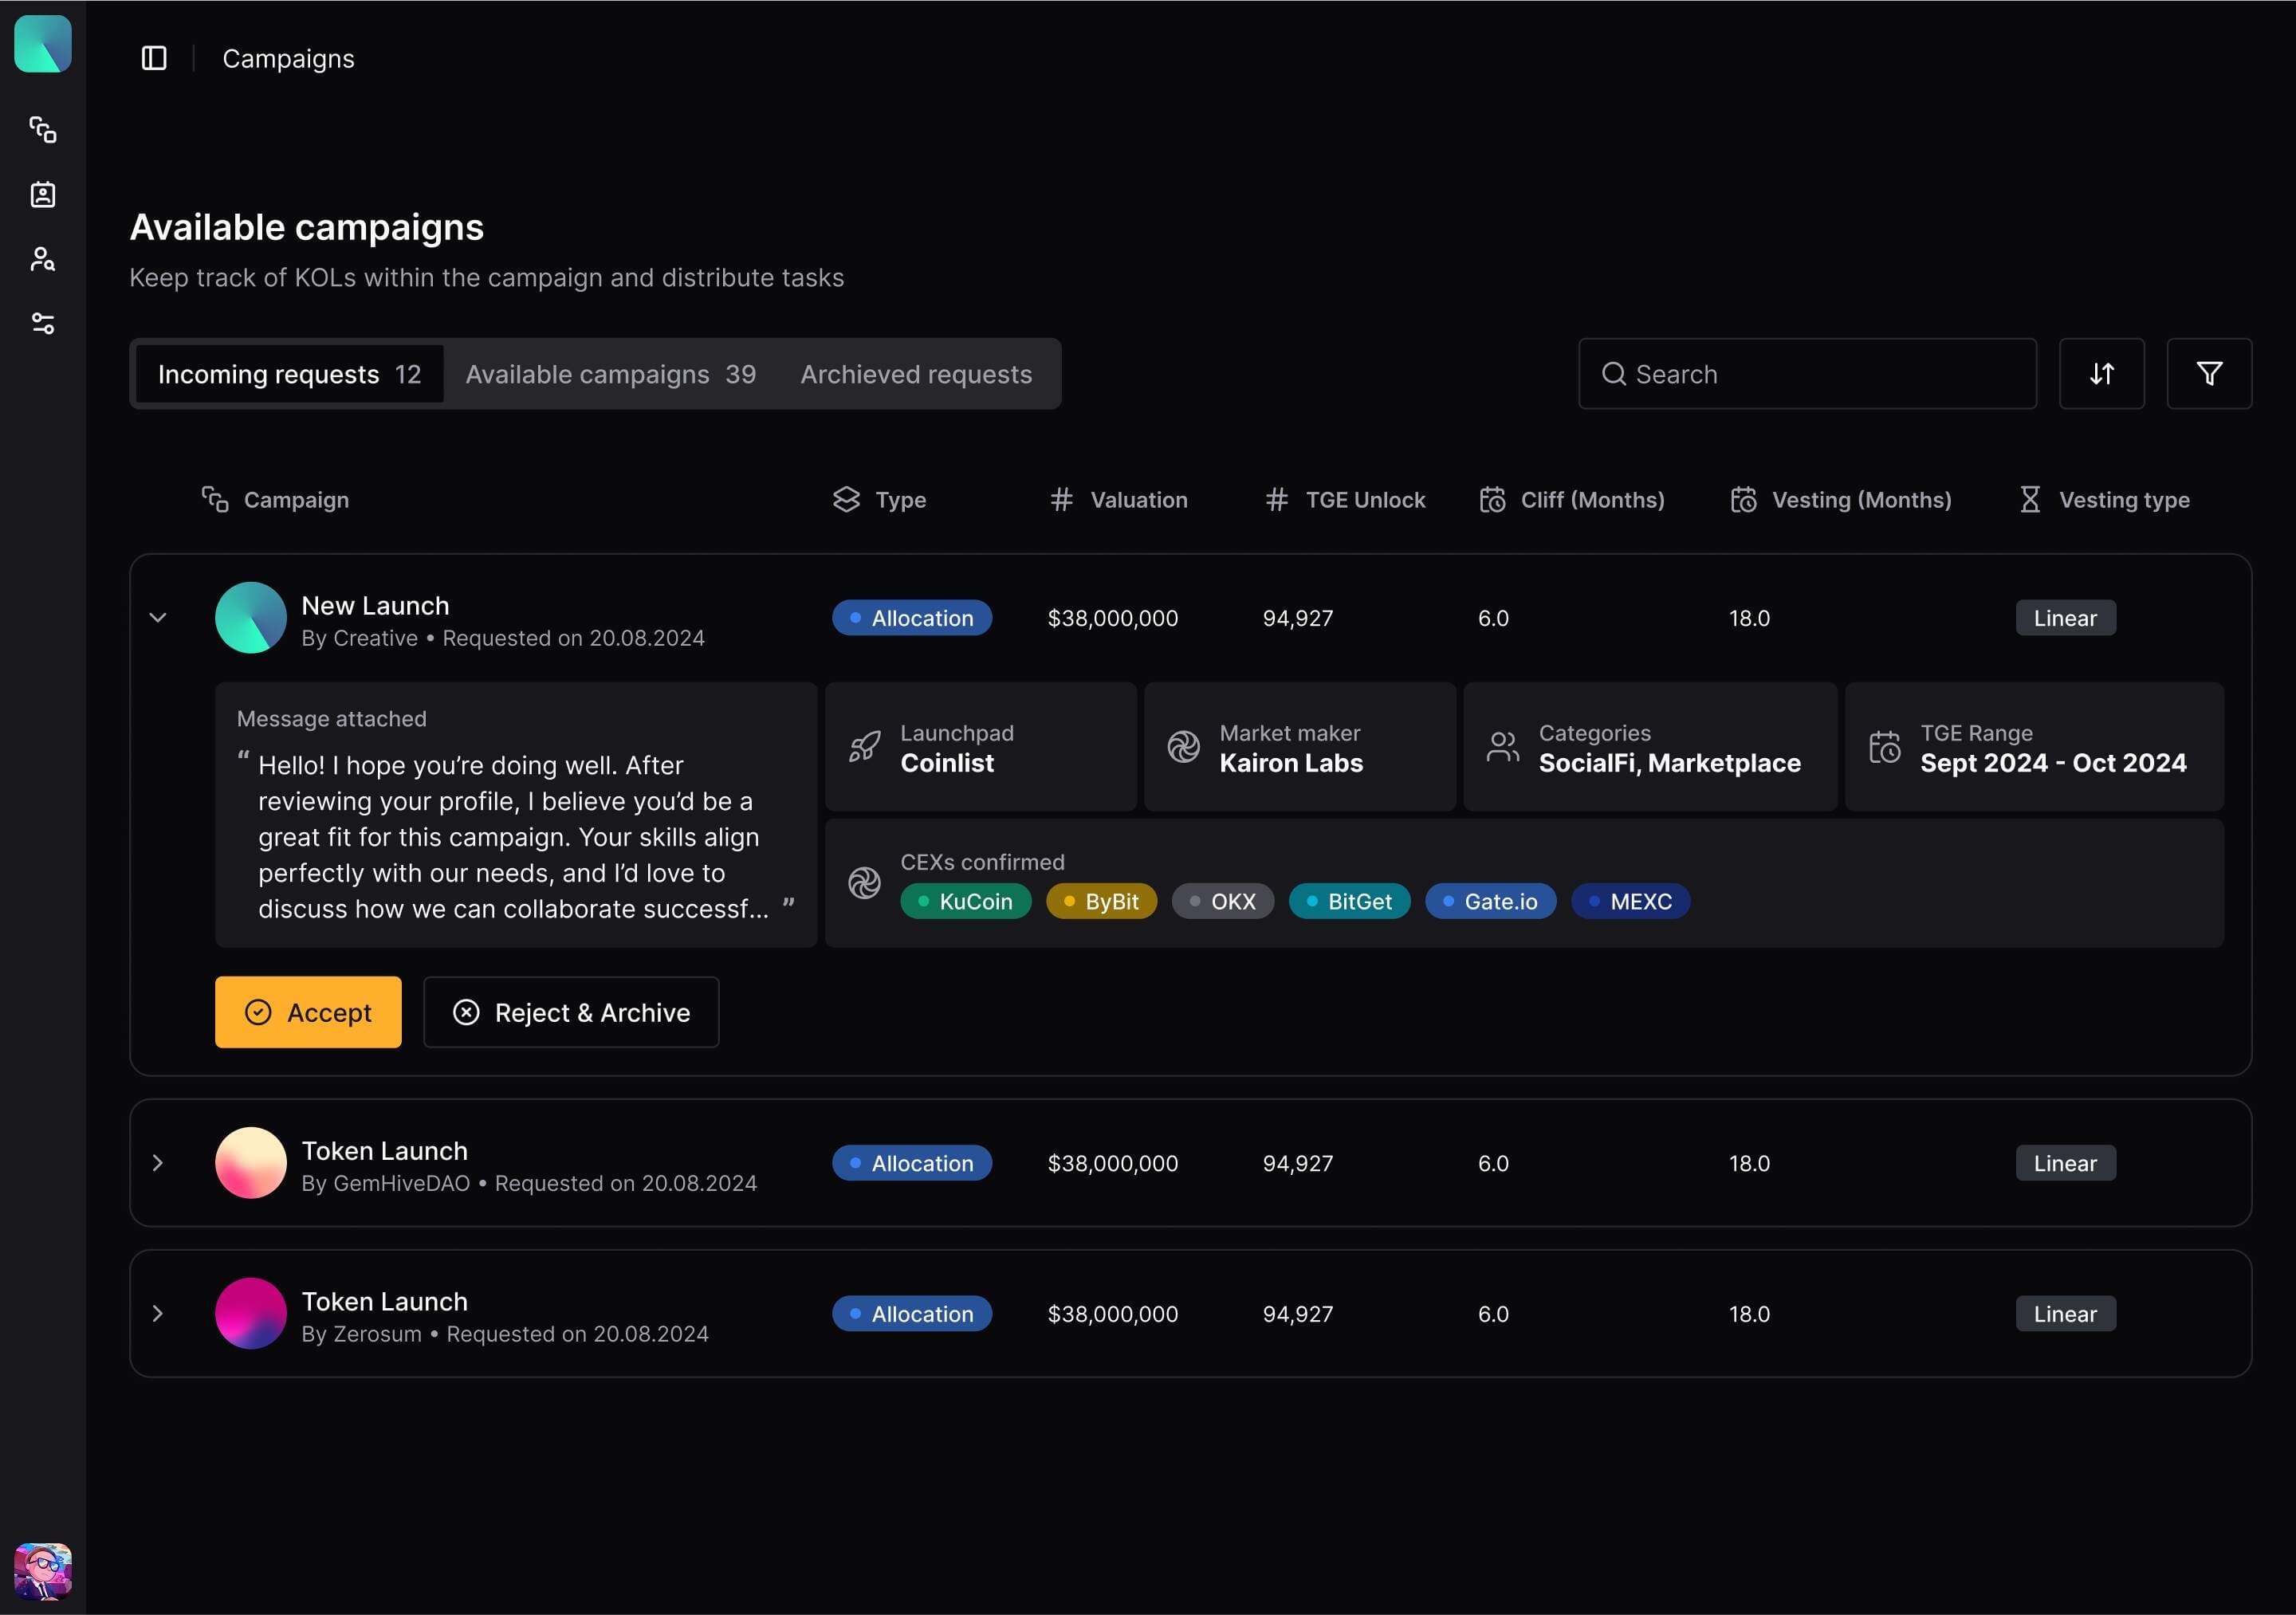Expand the Zerosum Token Launch row
Viewport: 2296px width, 1615px height.
coord(158,1313)
